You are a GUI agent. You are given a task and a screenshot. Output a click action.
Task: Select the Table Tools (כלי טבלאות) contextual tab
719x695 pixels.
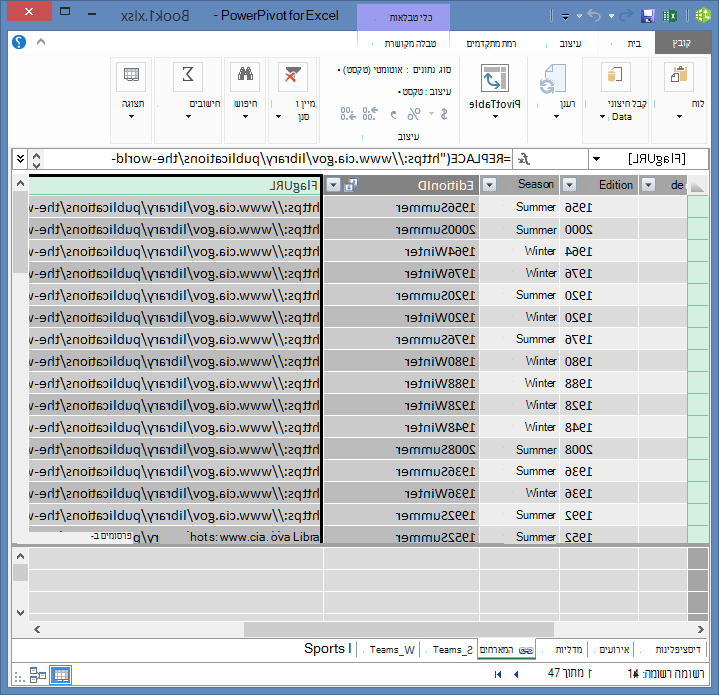click(x=404, y=17)
